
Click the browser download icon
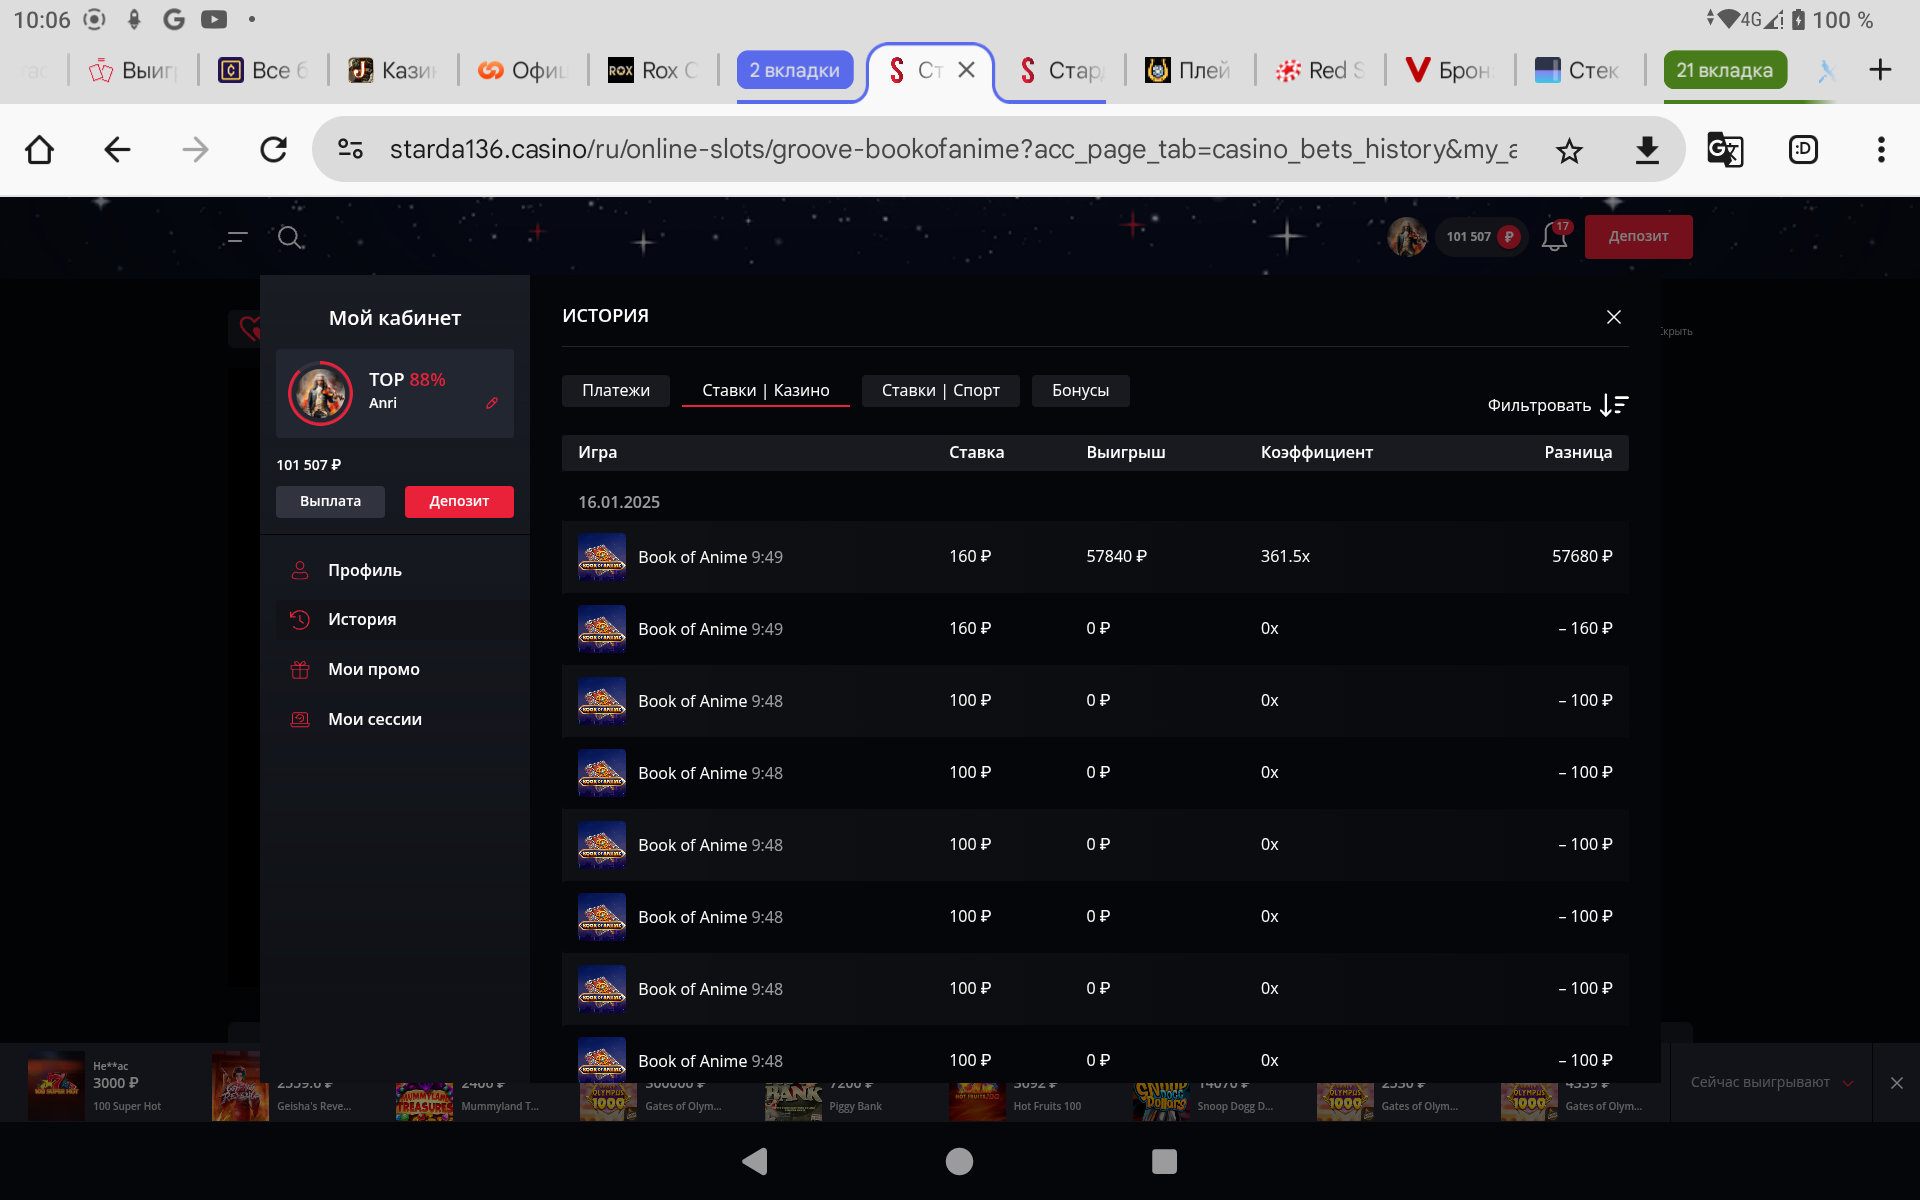click(1647, 150)
